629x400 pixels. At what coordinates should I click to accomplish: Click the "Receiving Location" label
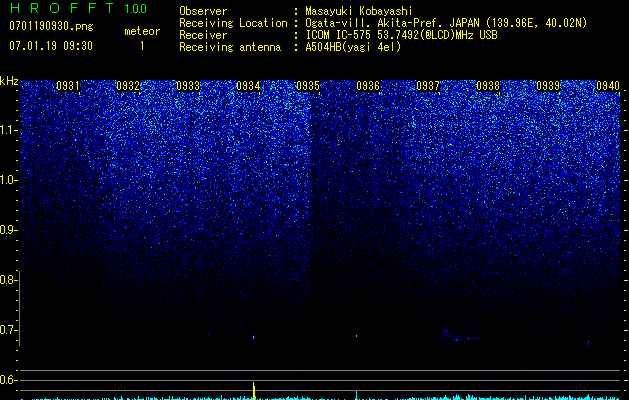tap(233, 23)
